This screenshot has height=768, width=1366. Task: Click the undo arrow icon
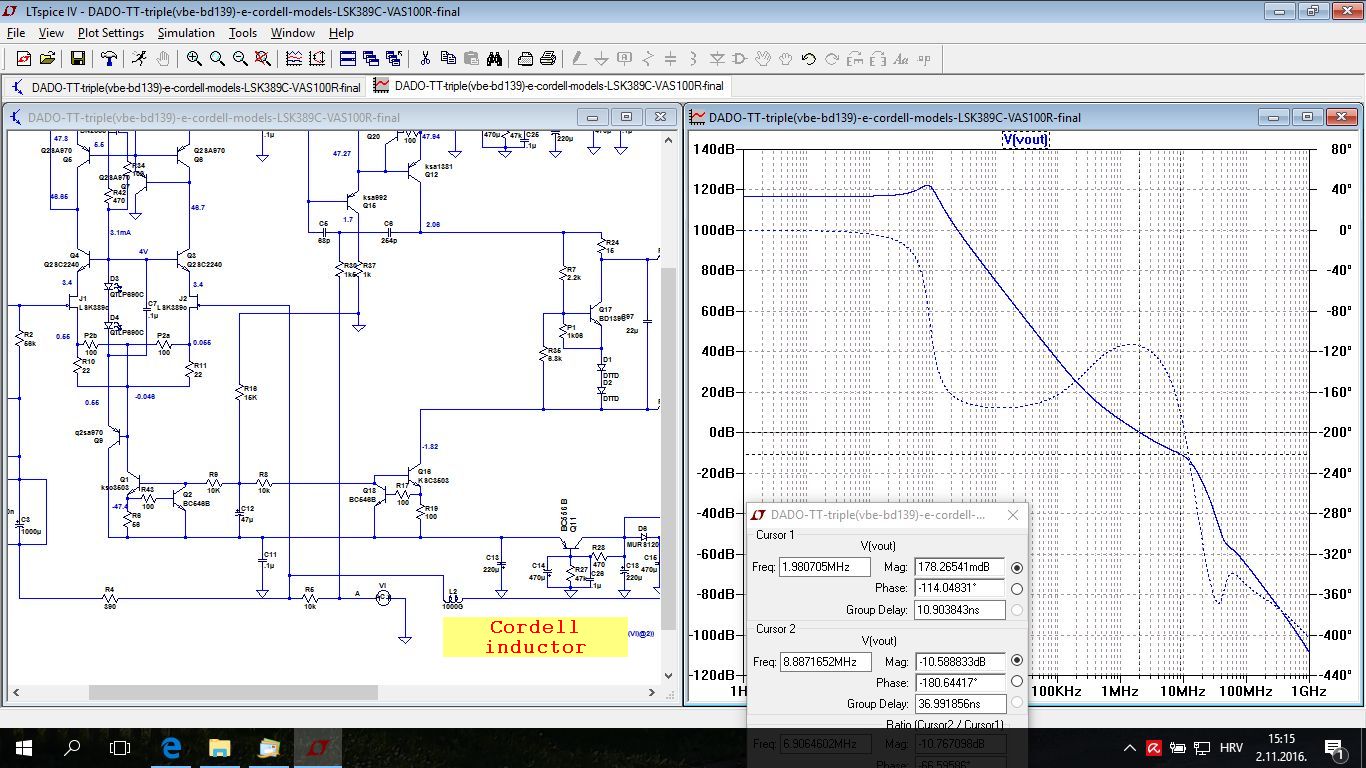pos(809,59)
